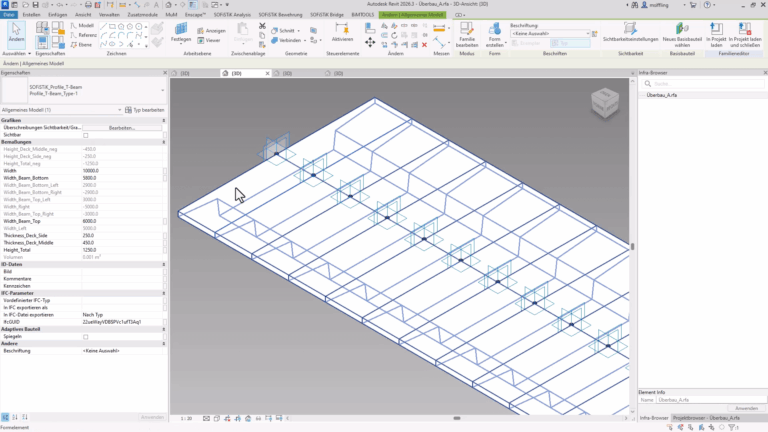Click the associate-parameter box for Width

click(x=165, y=171)
